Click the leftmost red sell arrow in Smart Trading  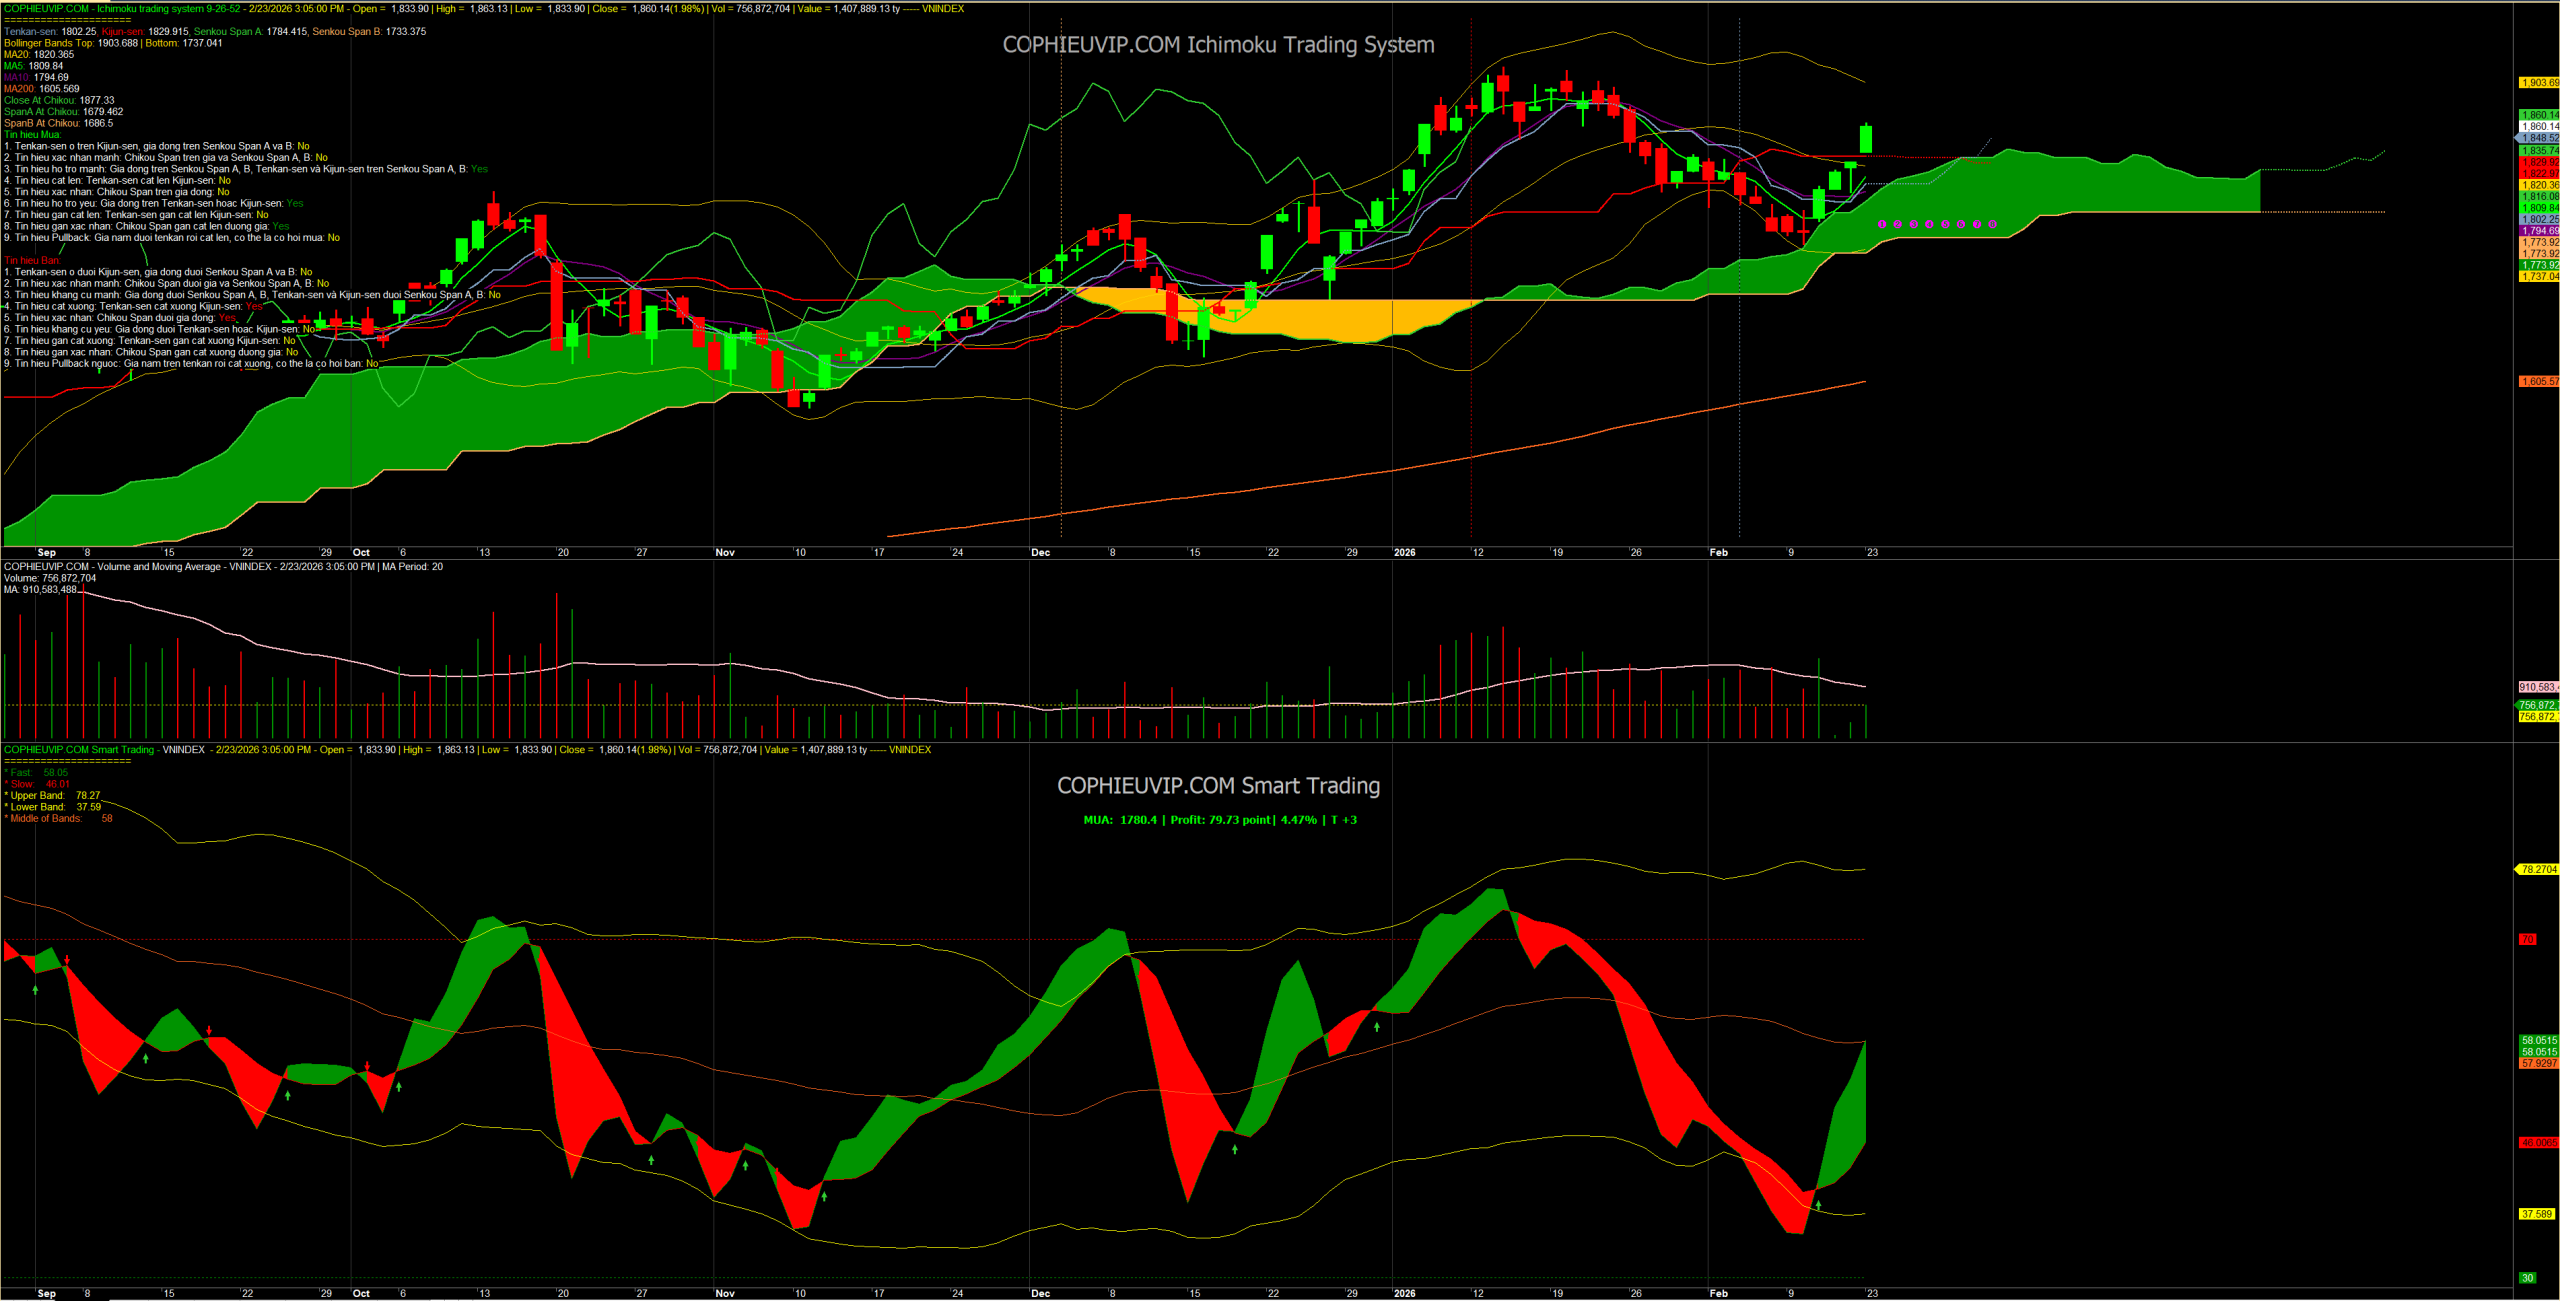(x=67, y=960)
